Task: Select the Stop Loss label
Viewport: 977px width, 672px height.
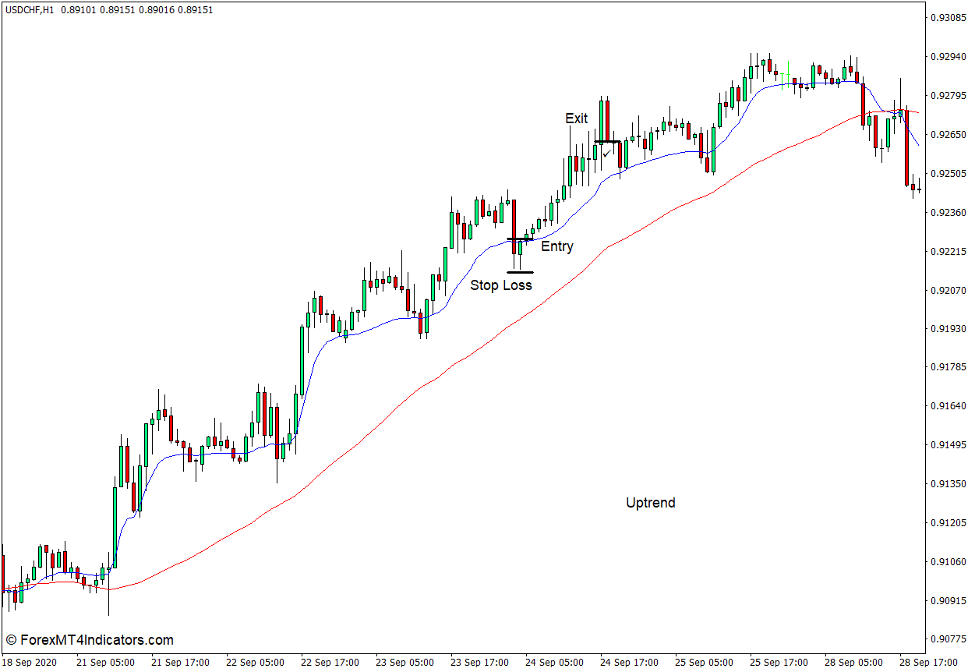Action: 503,285
